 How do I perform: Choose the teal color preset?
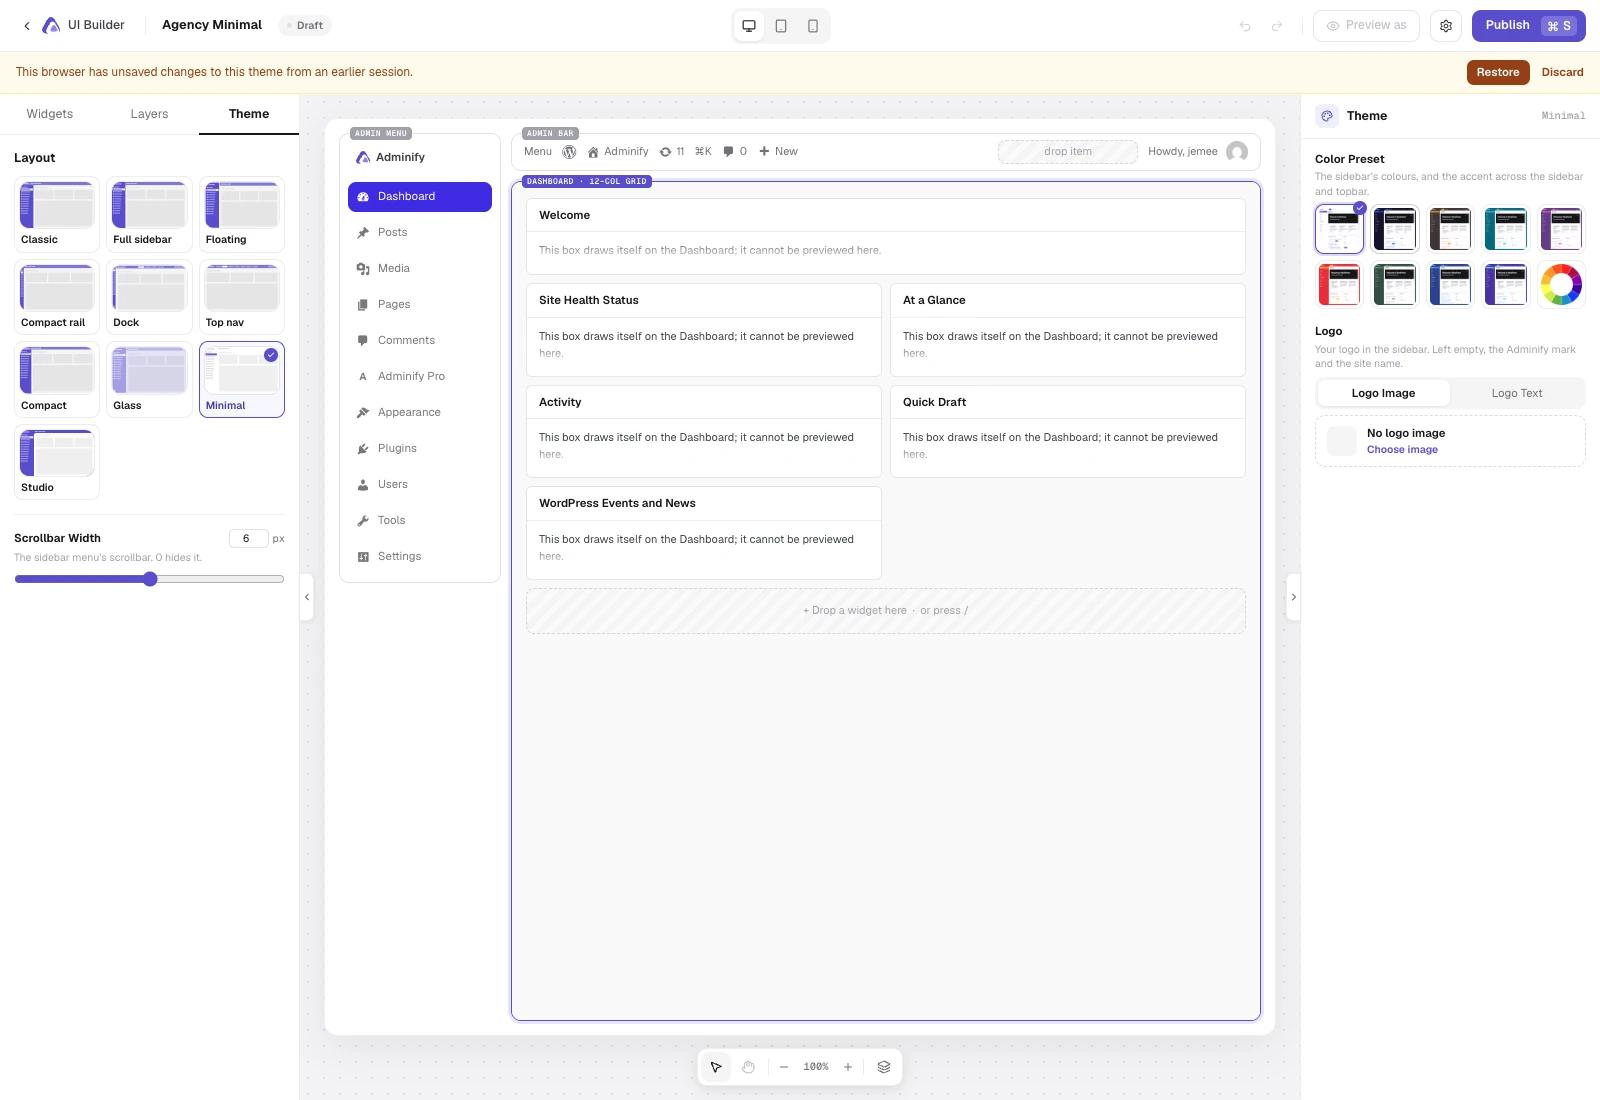(1505, 229)
